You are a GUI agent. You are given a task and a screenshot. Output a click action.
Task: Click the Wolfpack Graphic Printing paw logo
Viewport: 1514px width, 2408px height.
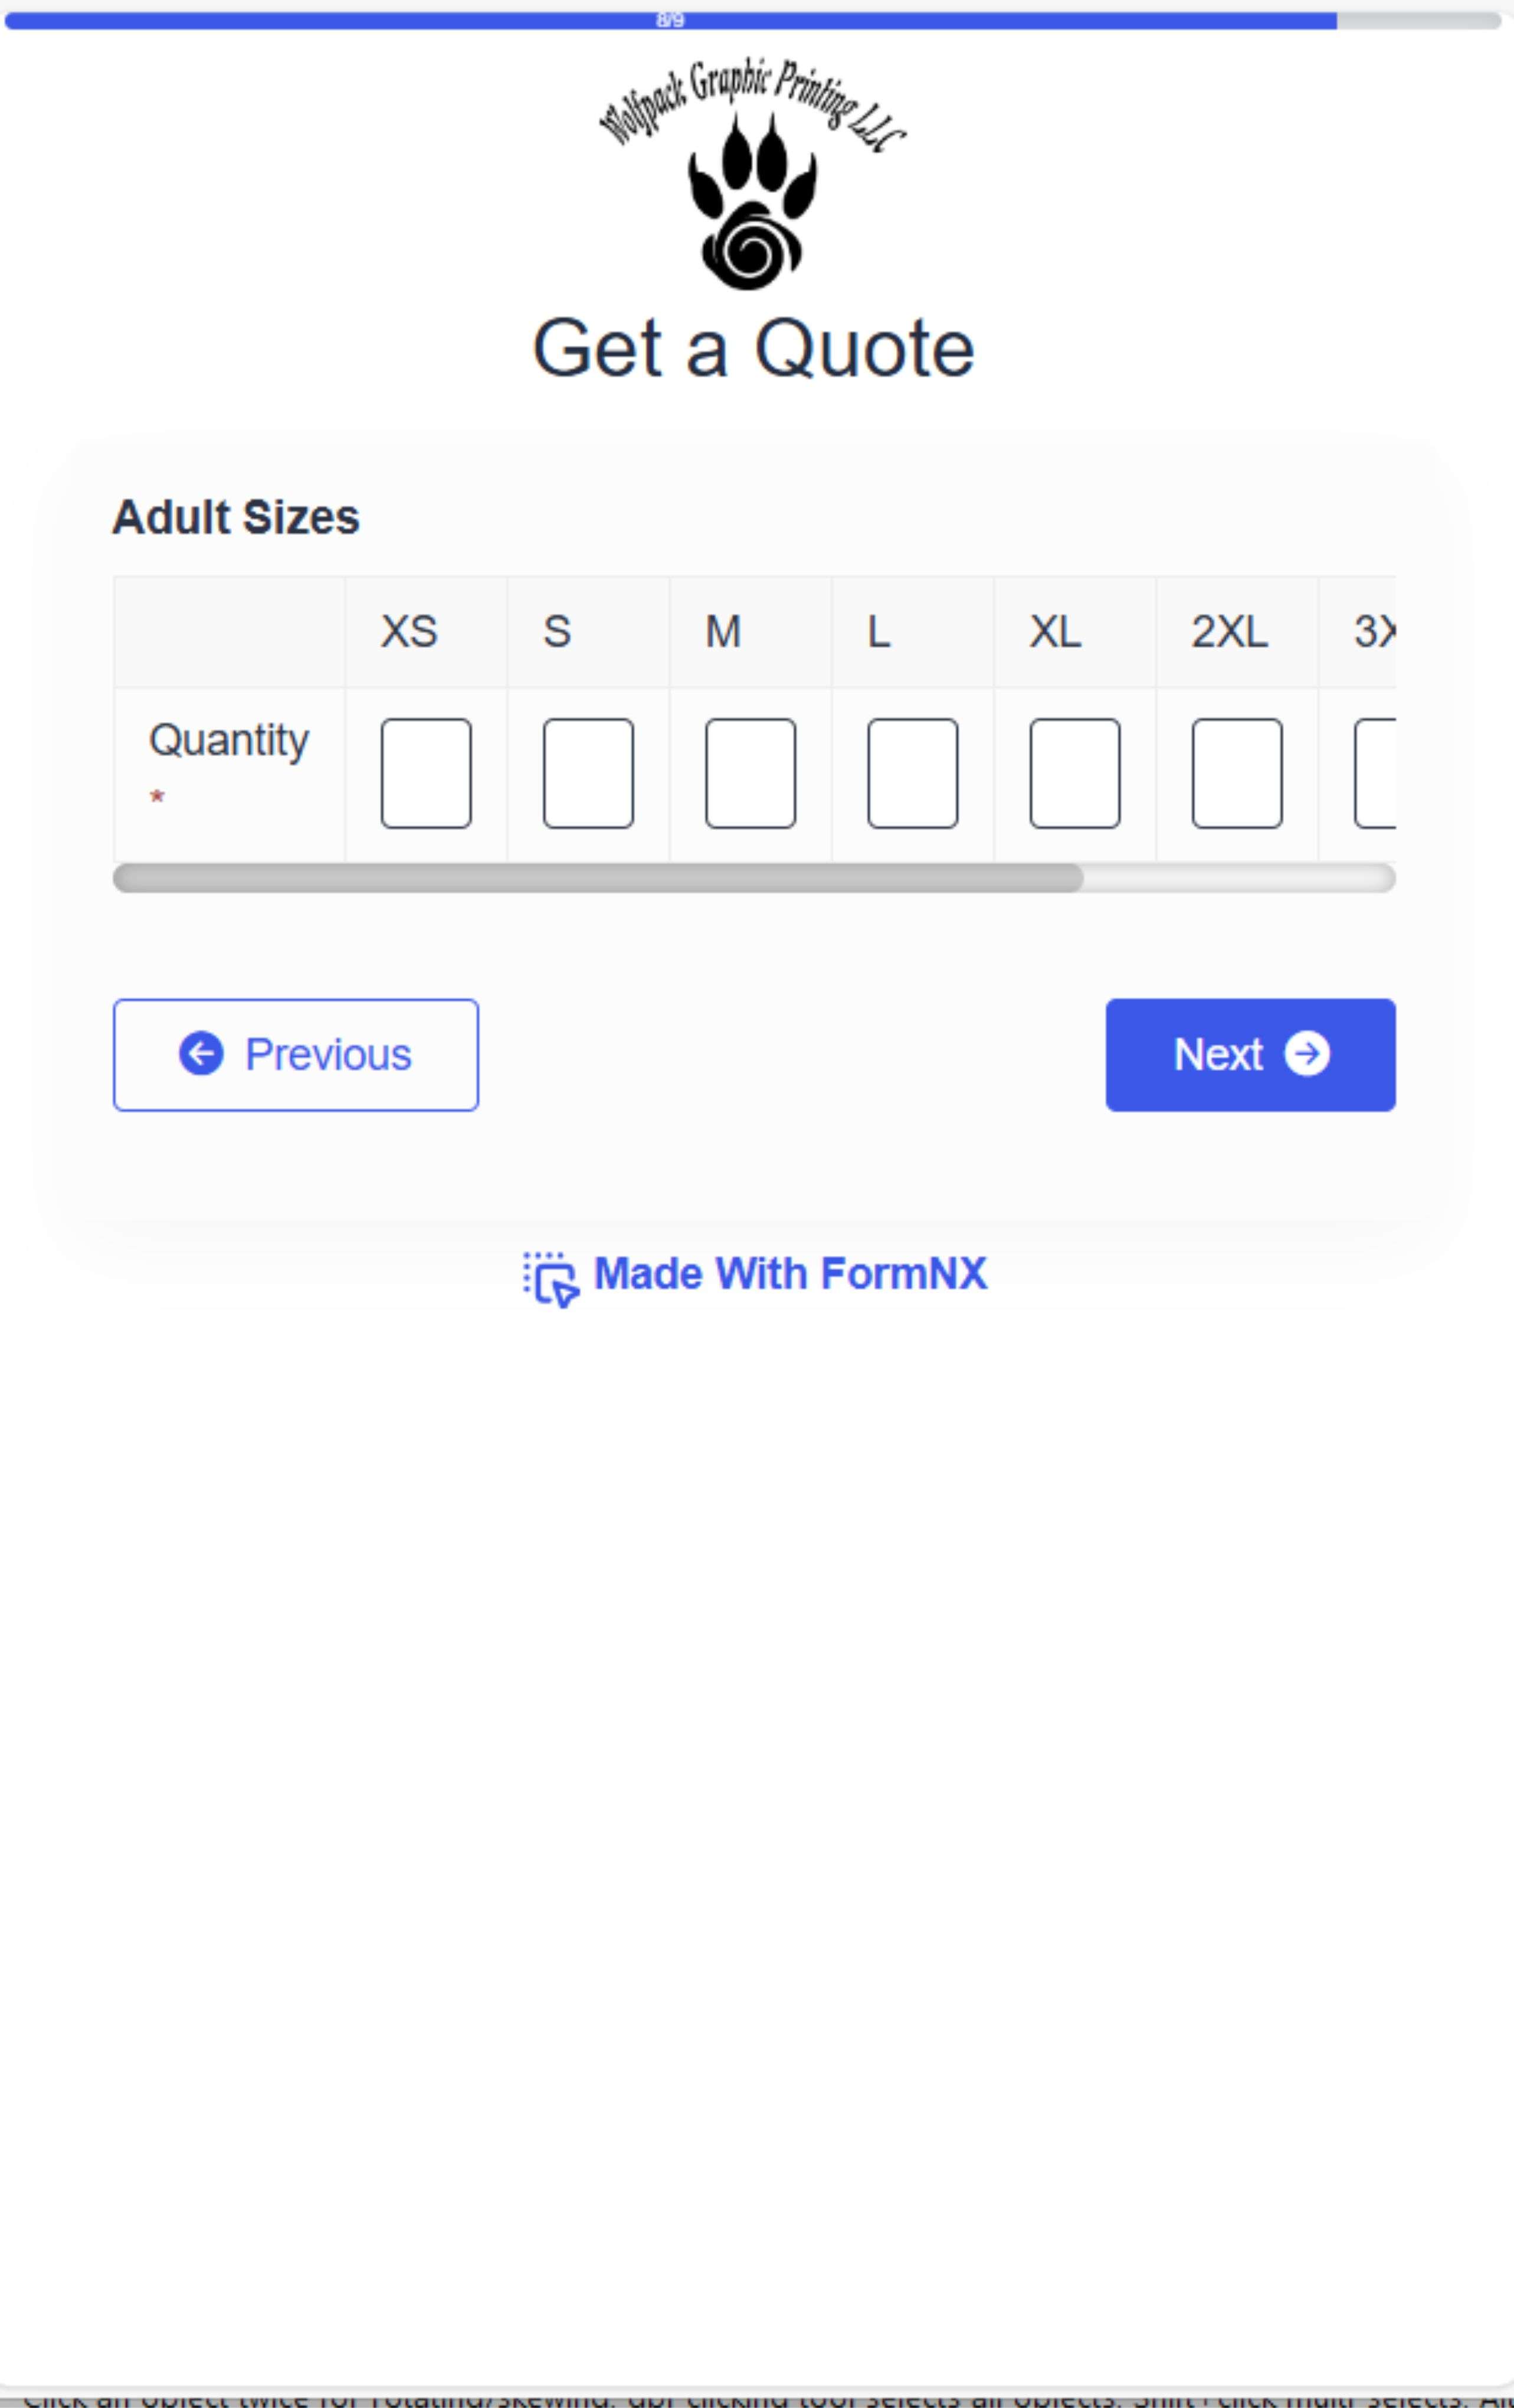(x=752, y=175)
